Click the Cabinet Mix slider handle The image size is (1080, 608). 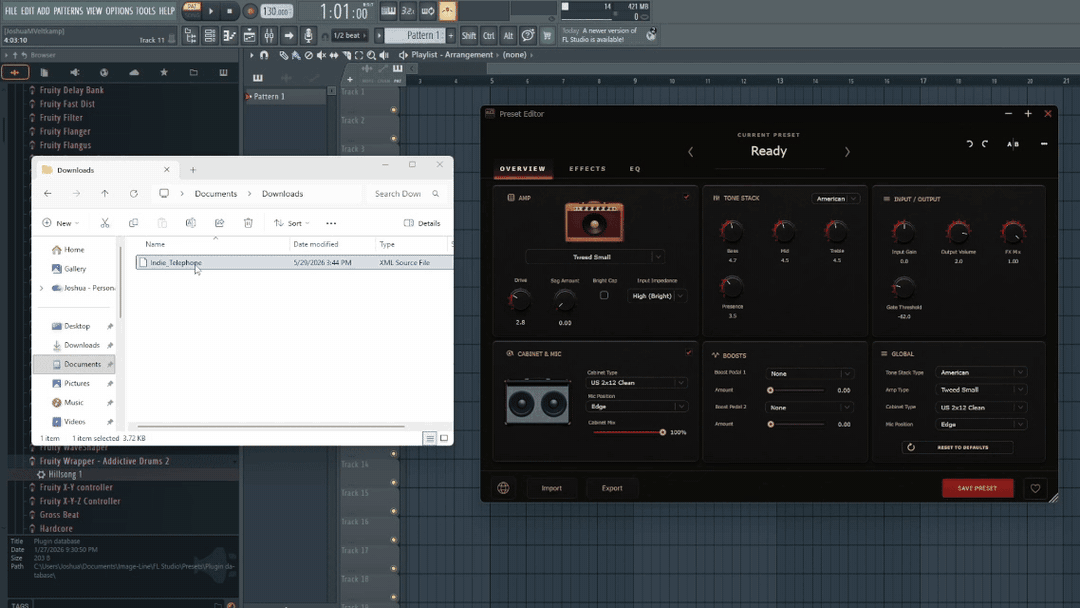coord(663,432)
